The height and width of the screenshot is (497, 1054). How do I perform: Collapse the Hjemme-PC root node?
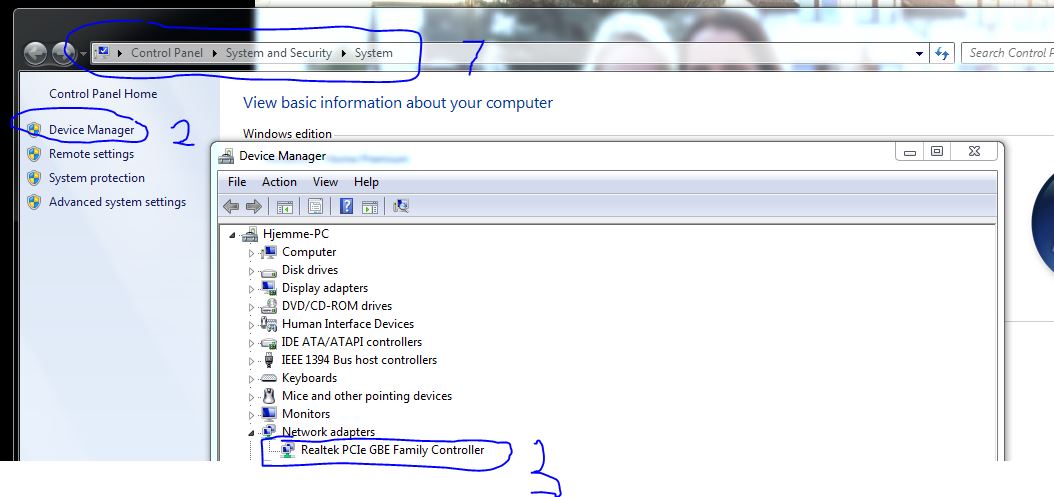[x=232, y=235]
